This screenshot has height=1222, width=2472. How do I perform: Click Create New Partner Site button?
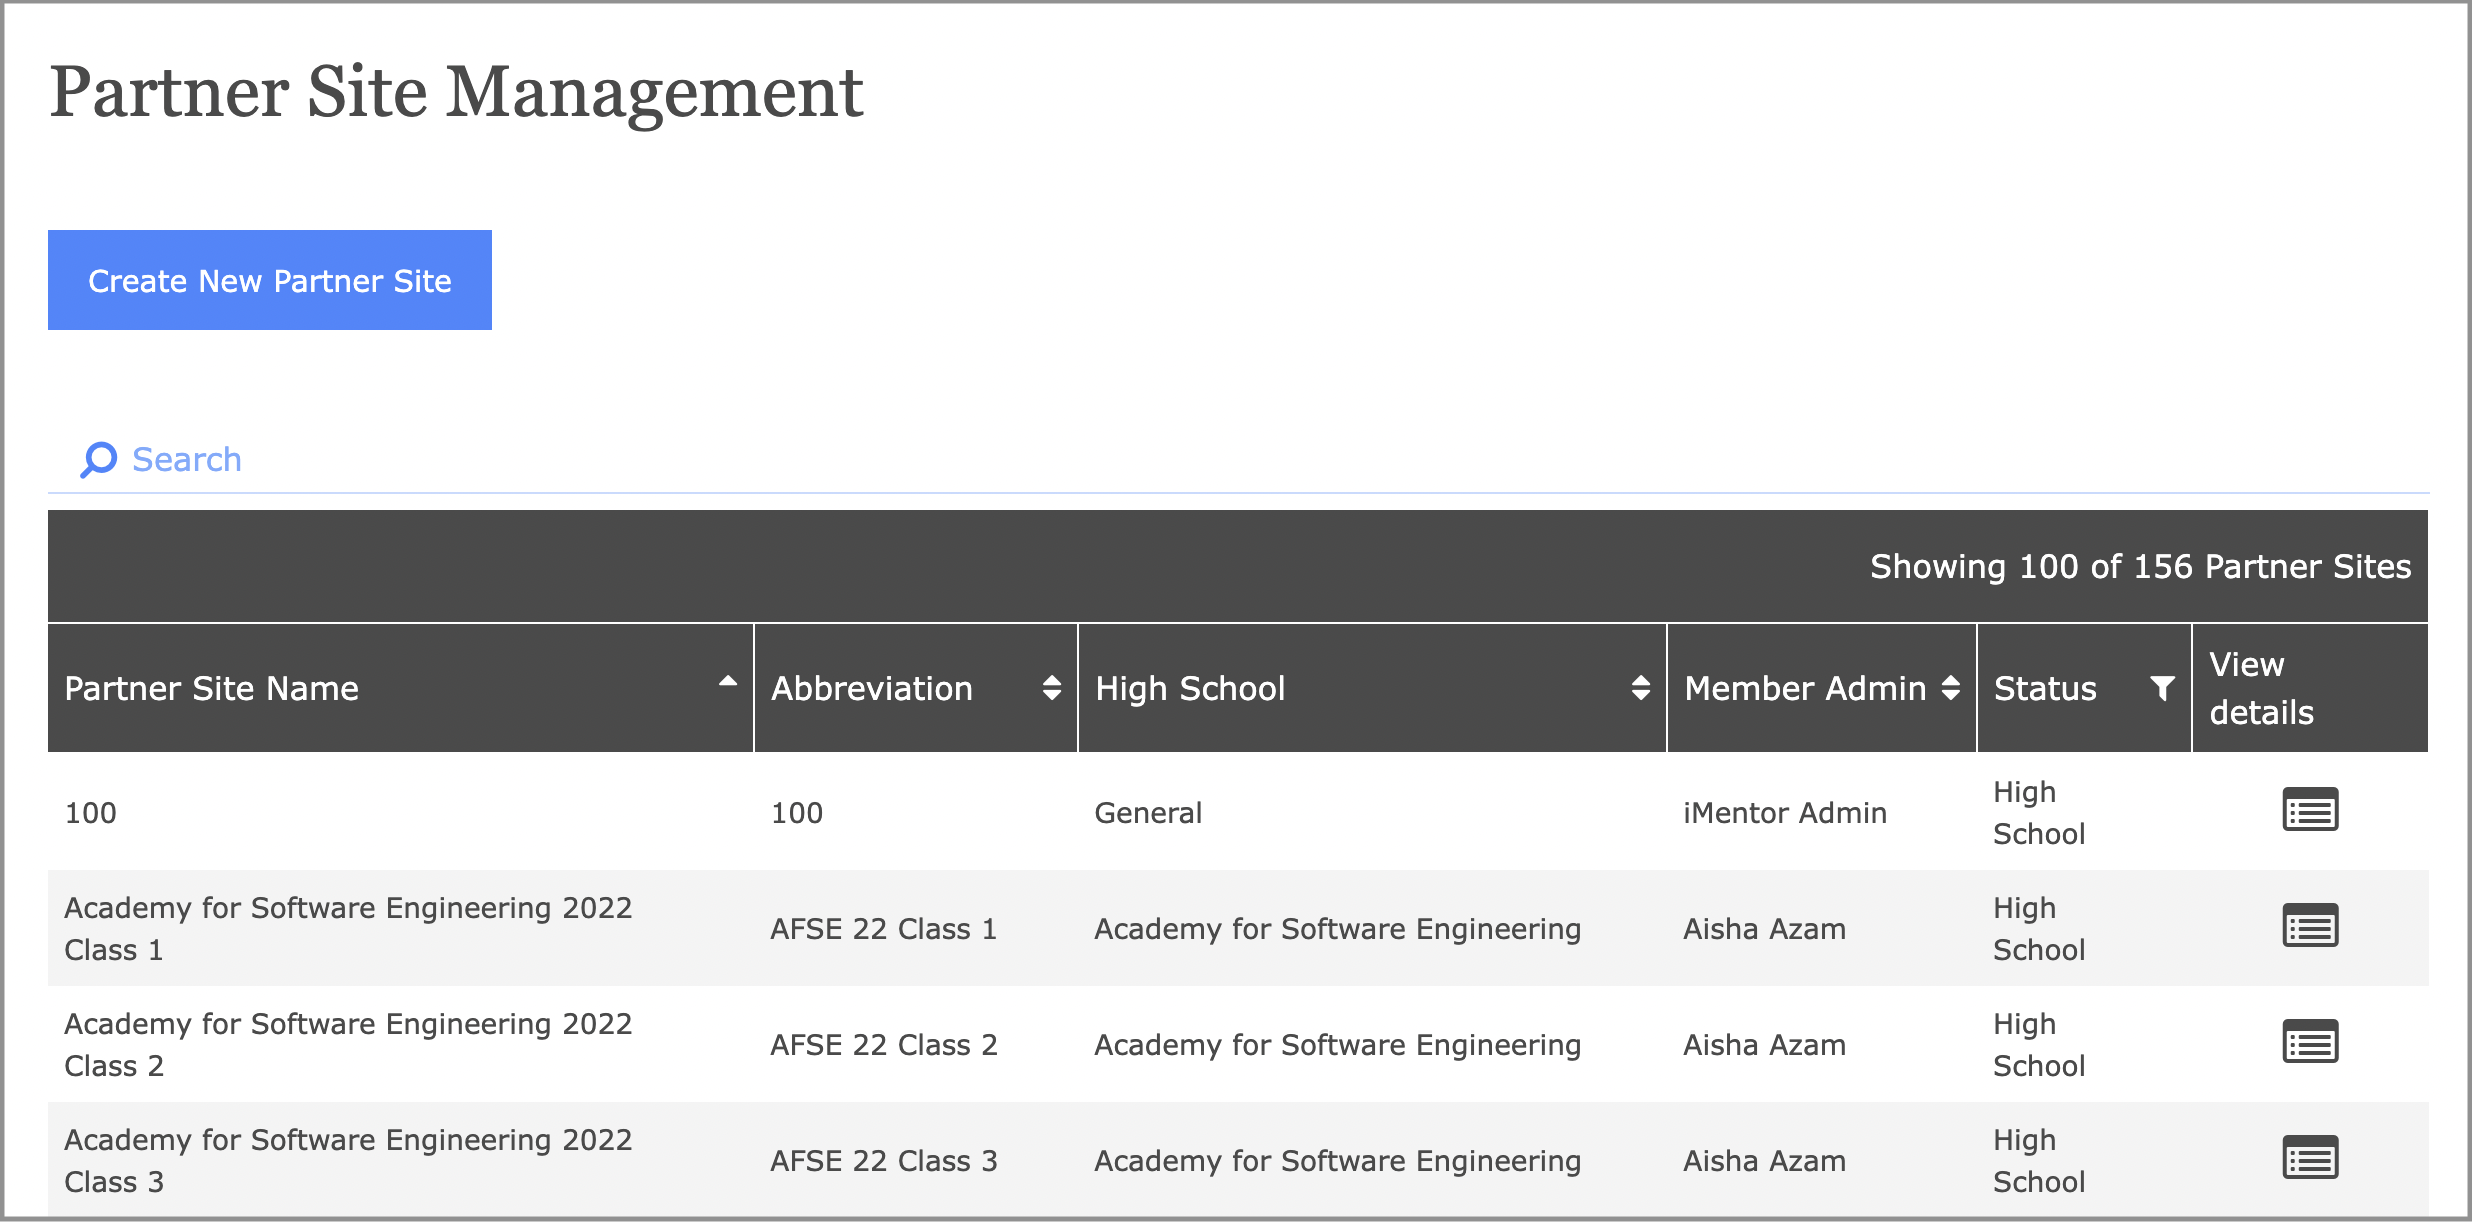pos(270,281)
